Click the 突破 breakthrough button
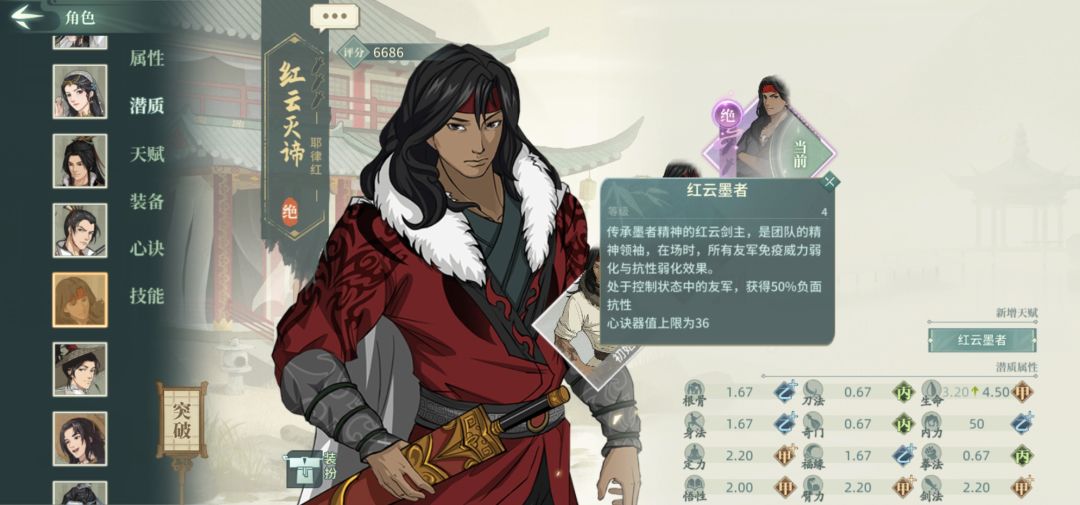Image resolution: width=1080 pixels, height=505 pixels. [x=183, y=420]
